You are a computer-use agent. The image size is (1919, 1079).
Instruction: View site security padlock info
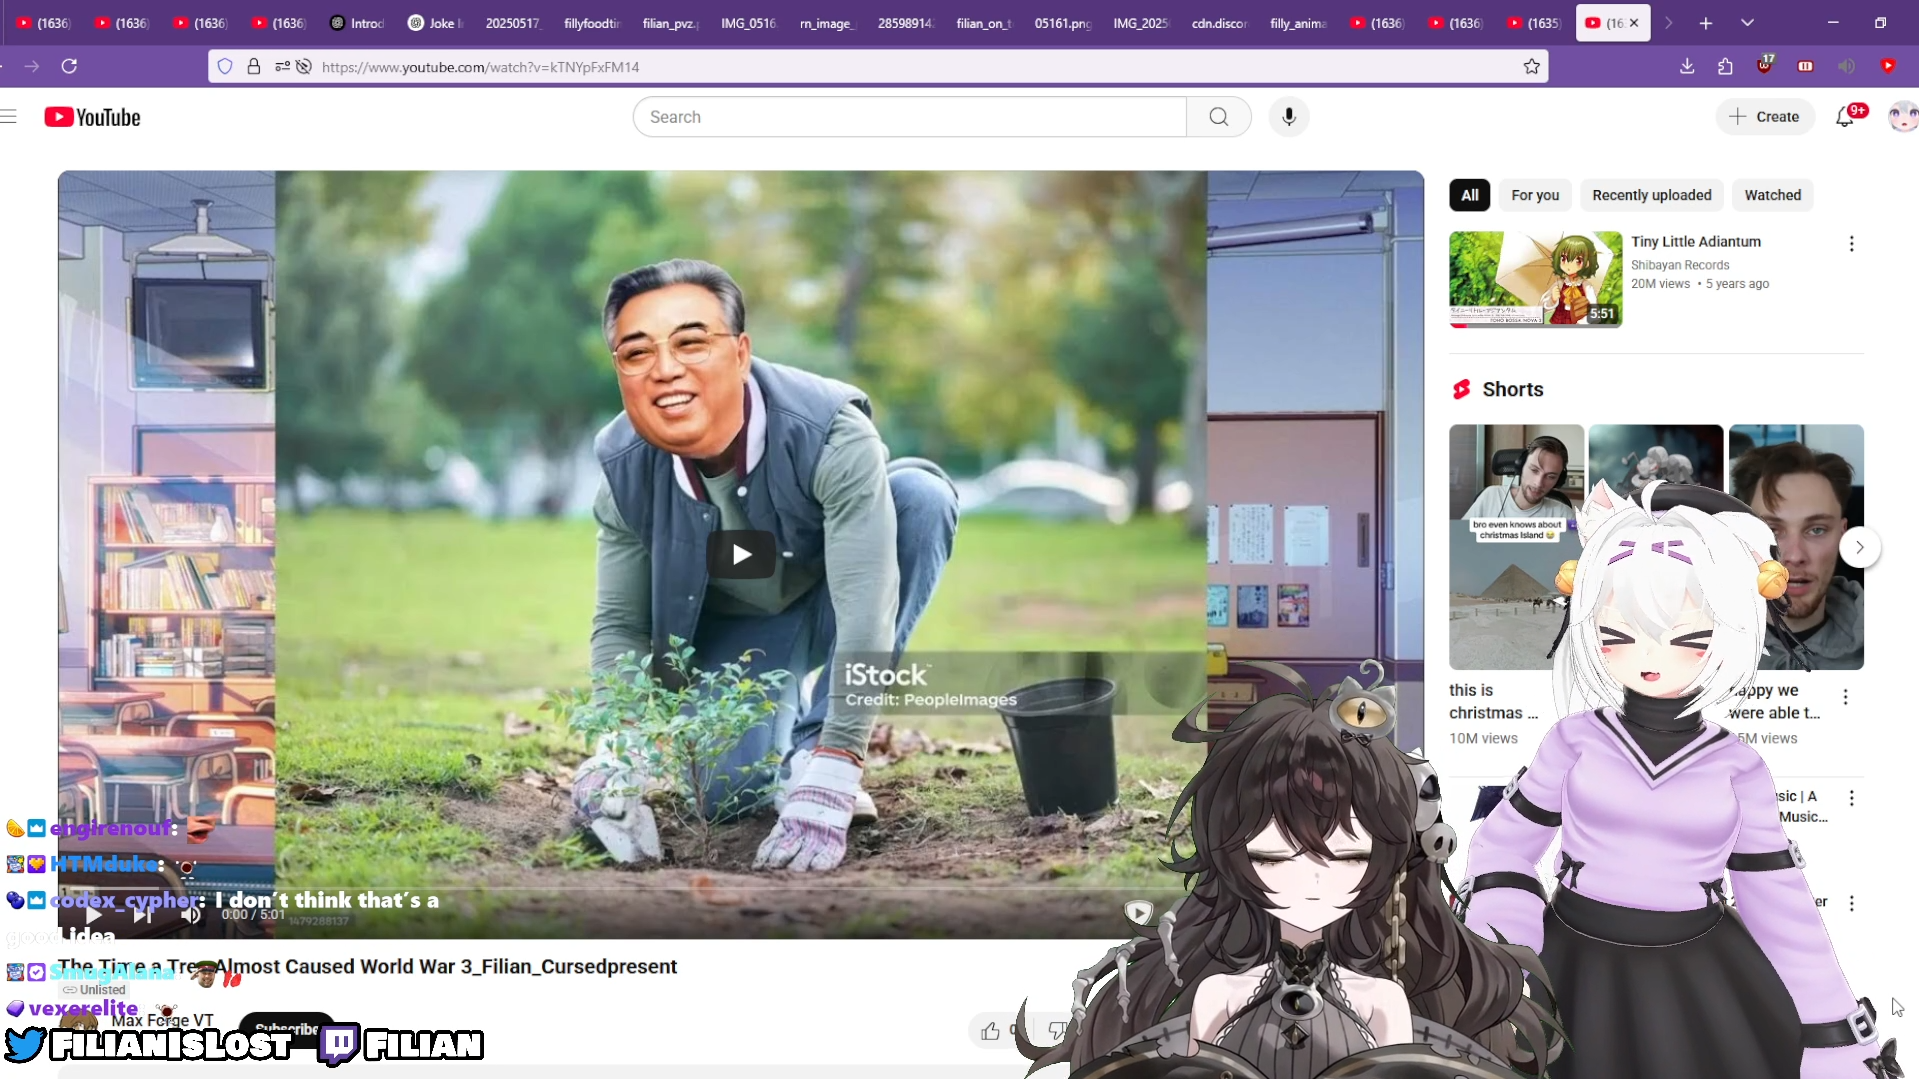point(254,67)
